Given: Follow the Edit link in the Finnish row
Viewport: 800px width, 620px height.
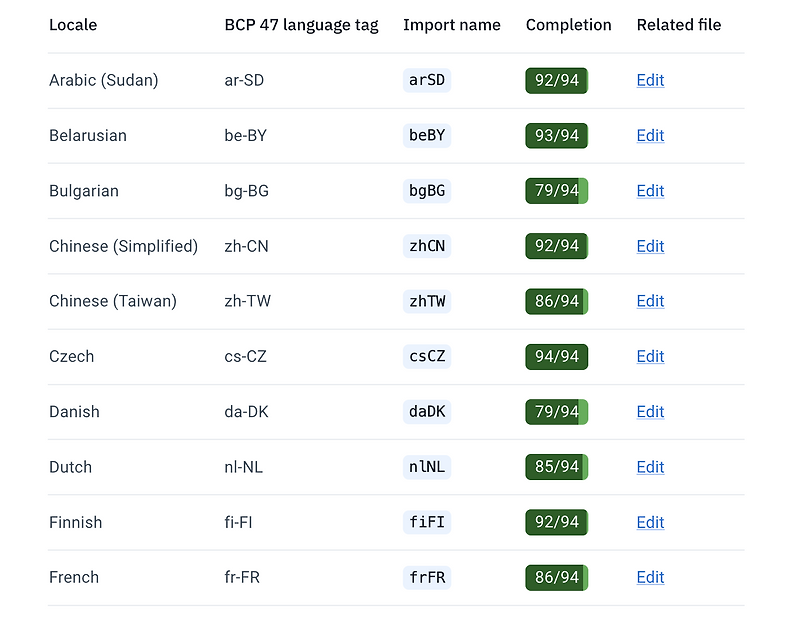Looking at the screenshot, I should [x=650, y=522].
